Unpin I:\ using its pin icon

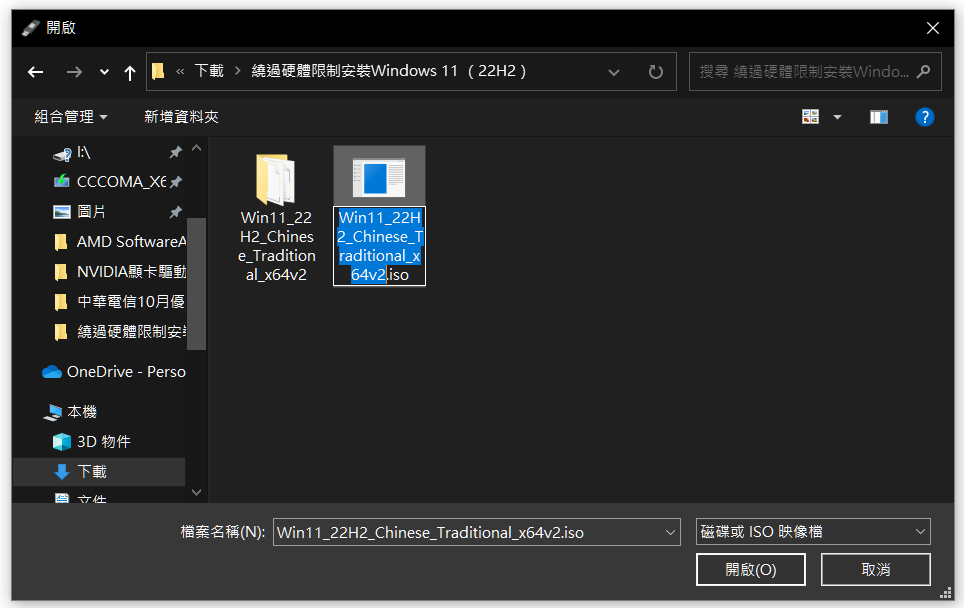click(176, 152)
